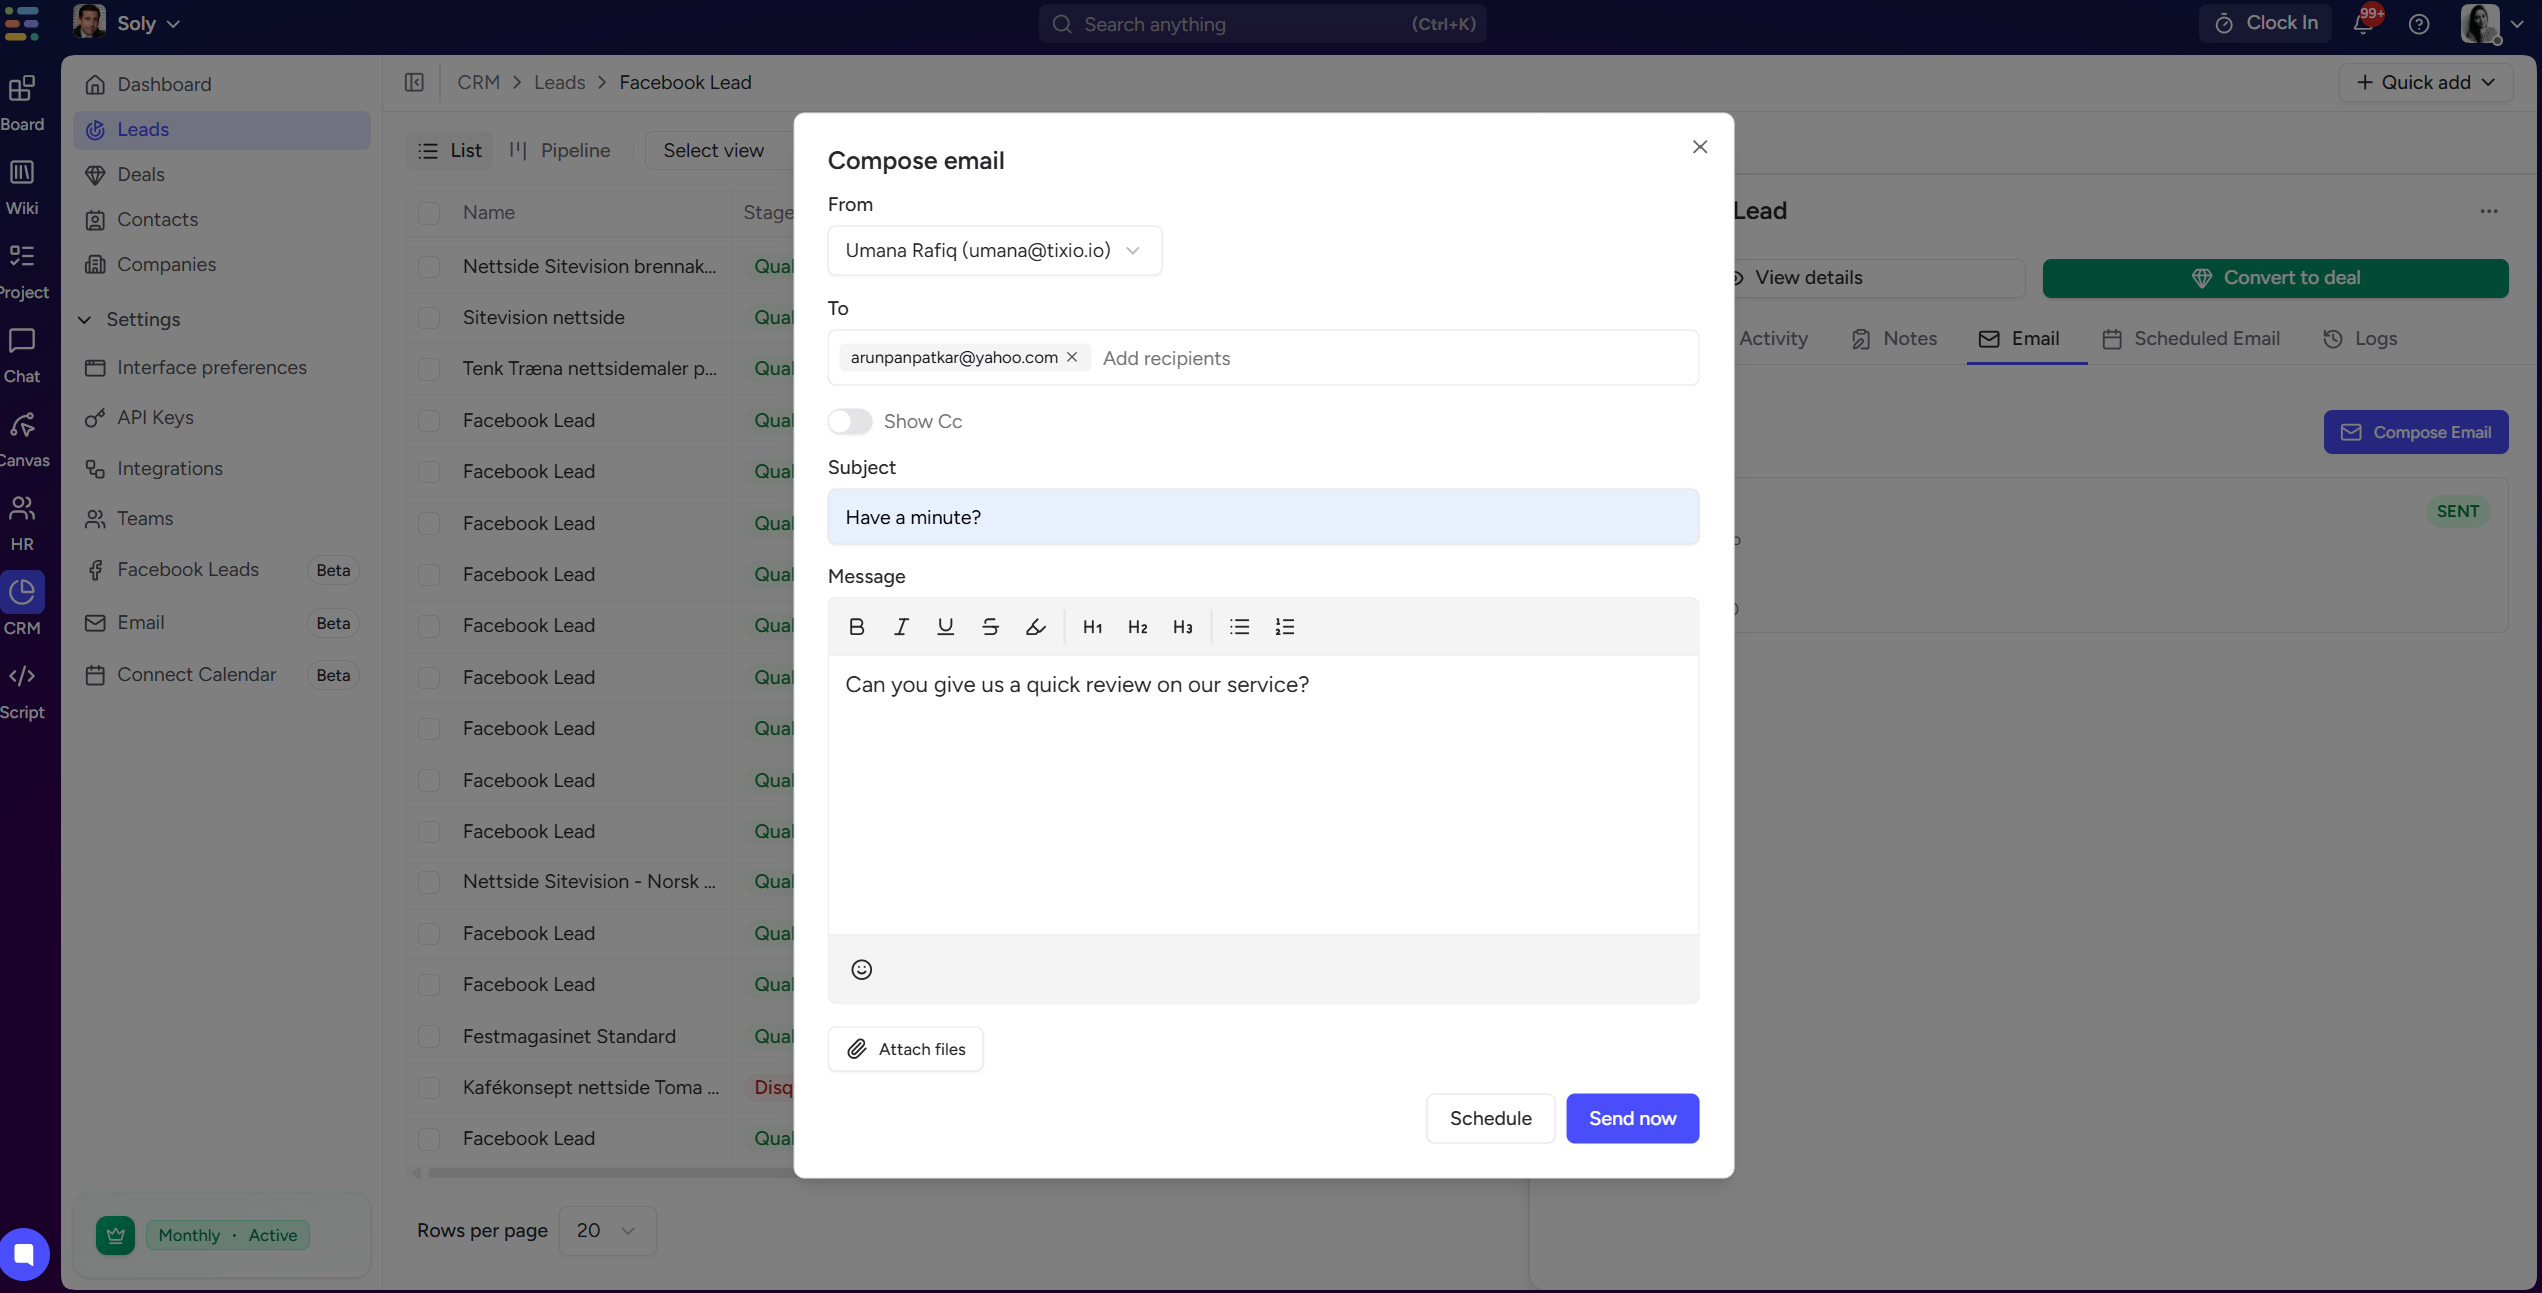Set text to Heading 2

(1137, 627)
